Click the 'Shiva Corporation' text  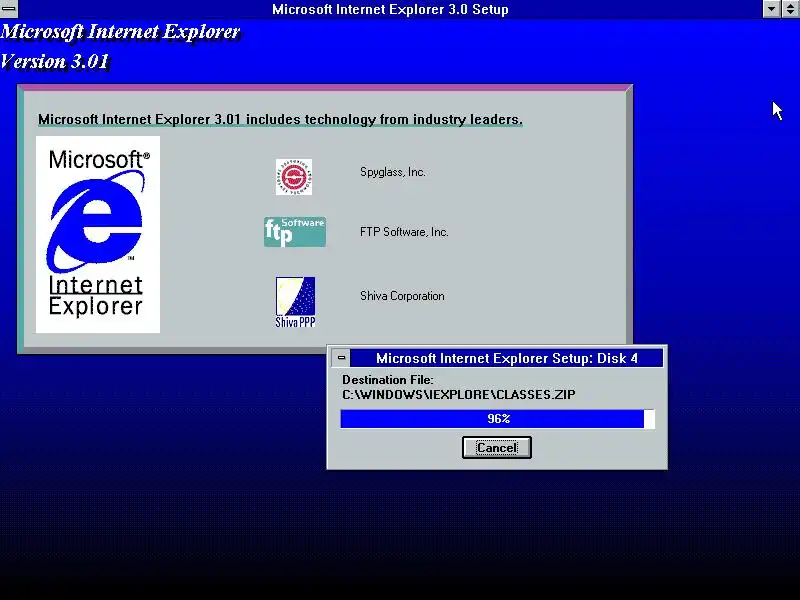402,296
